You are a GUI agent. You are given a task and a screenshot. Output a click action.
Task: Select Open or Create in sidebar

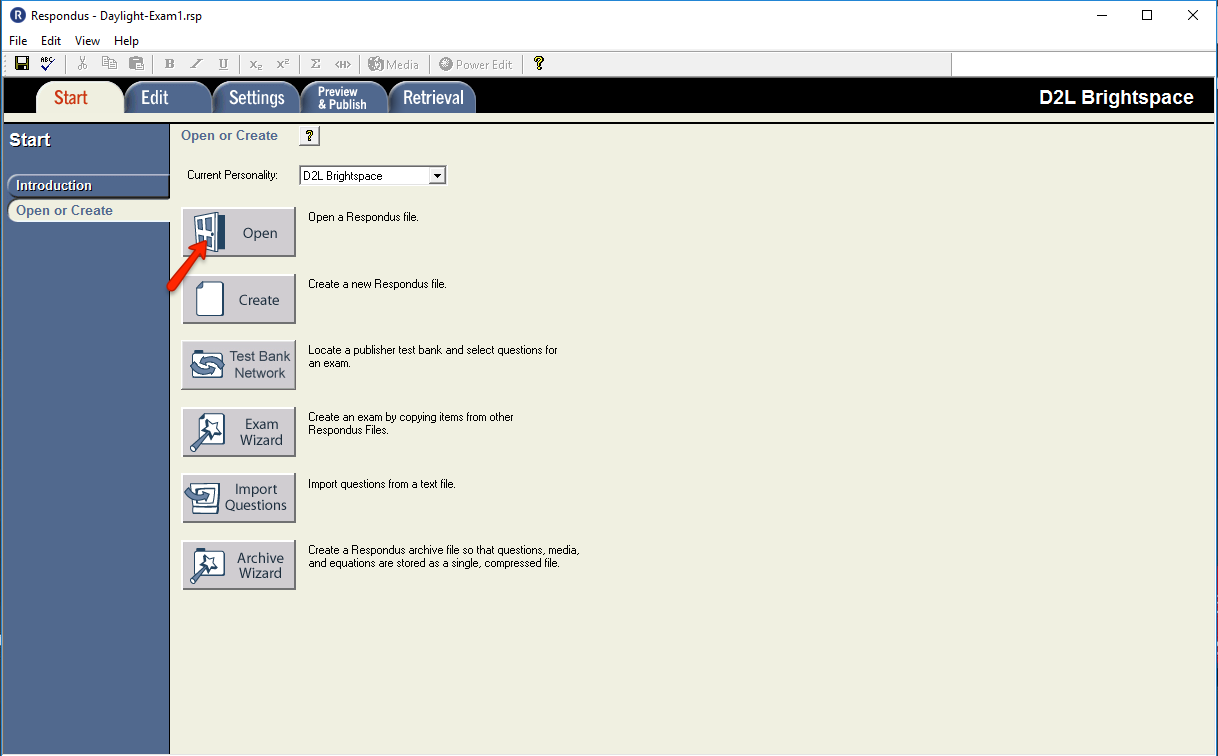(x=88, y=211)
